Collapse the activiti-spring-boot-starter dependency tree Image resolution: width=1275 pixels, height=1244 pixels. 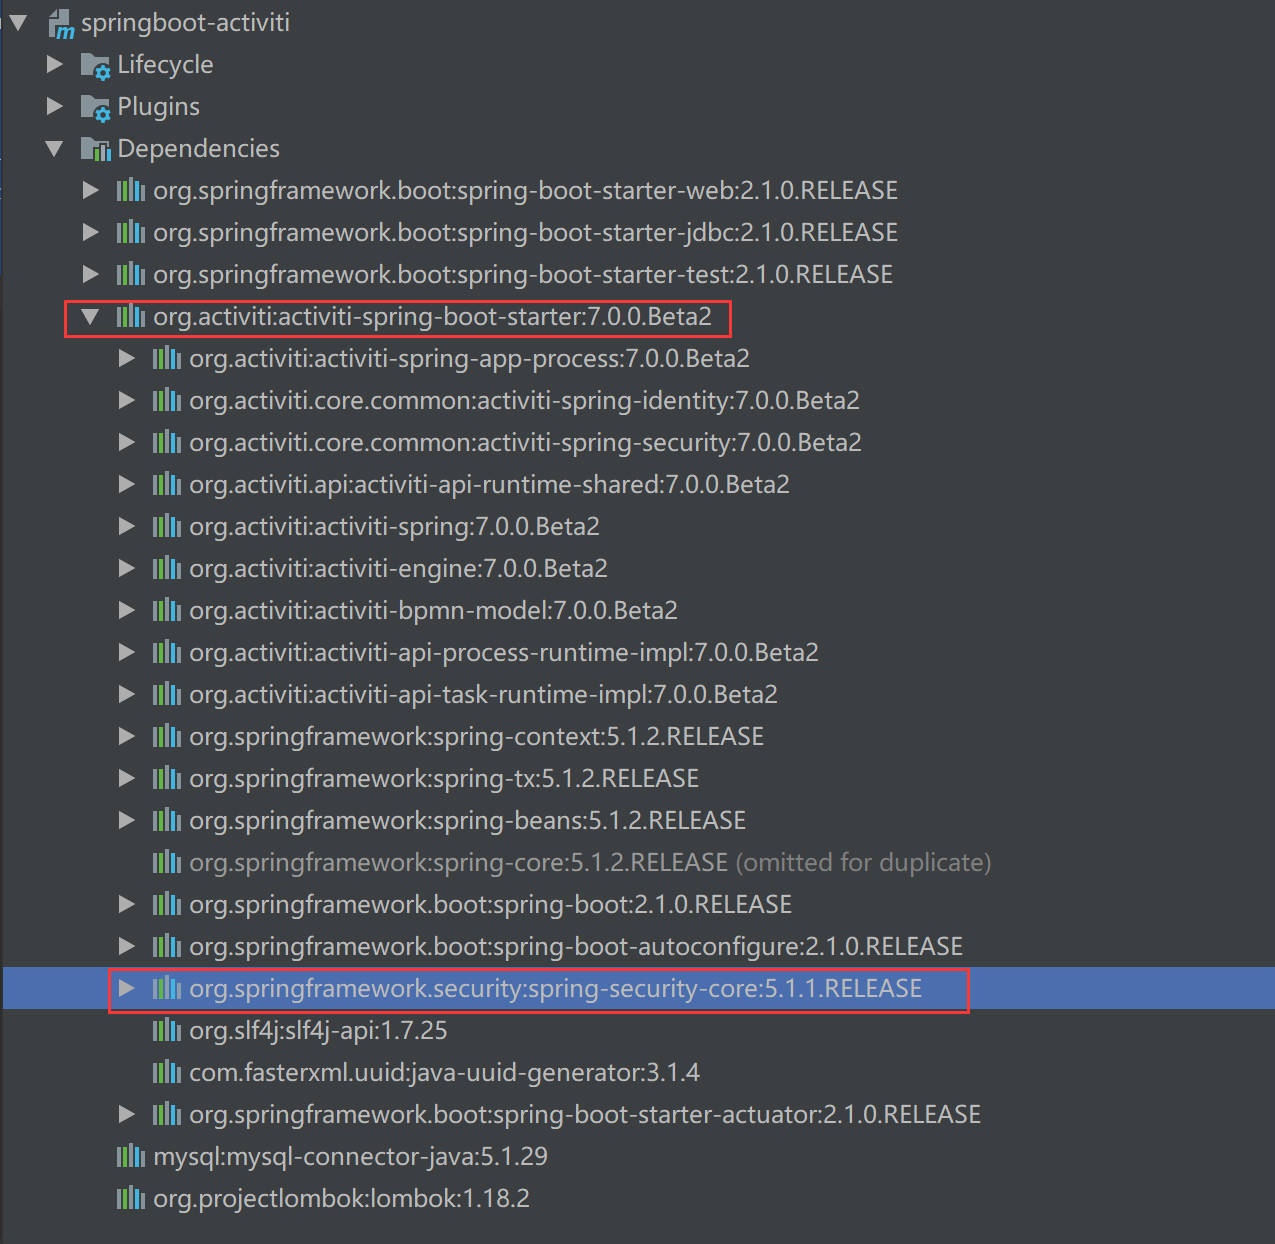pyautogui.click(x=91, y=317)
